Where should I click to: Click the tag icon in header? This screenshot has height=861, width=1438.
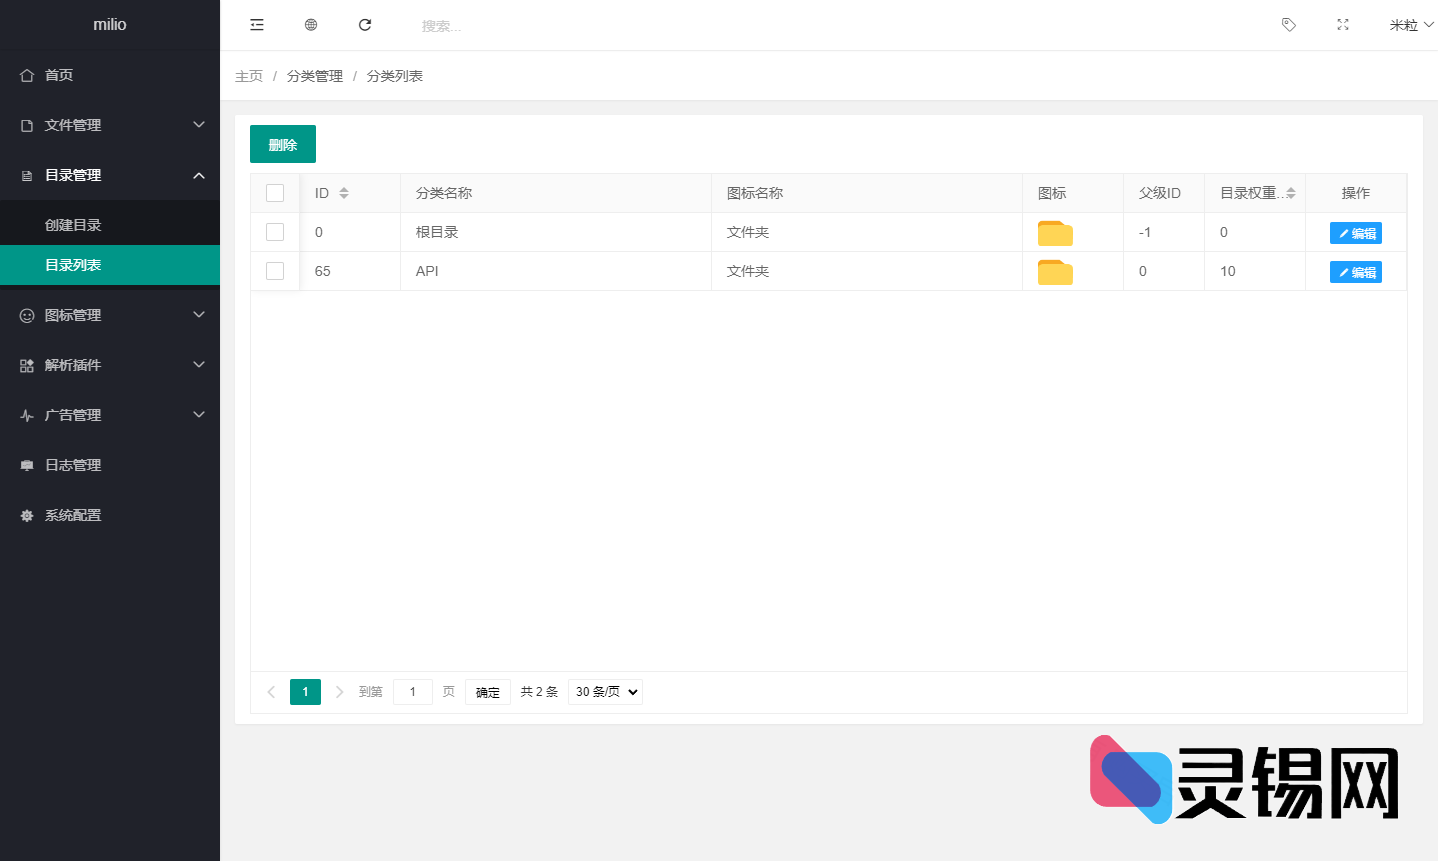point(1289,25)
